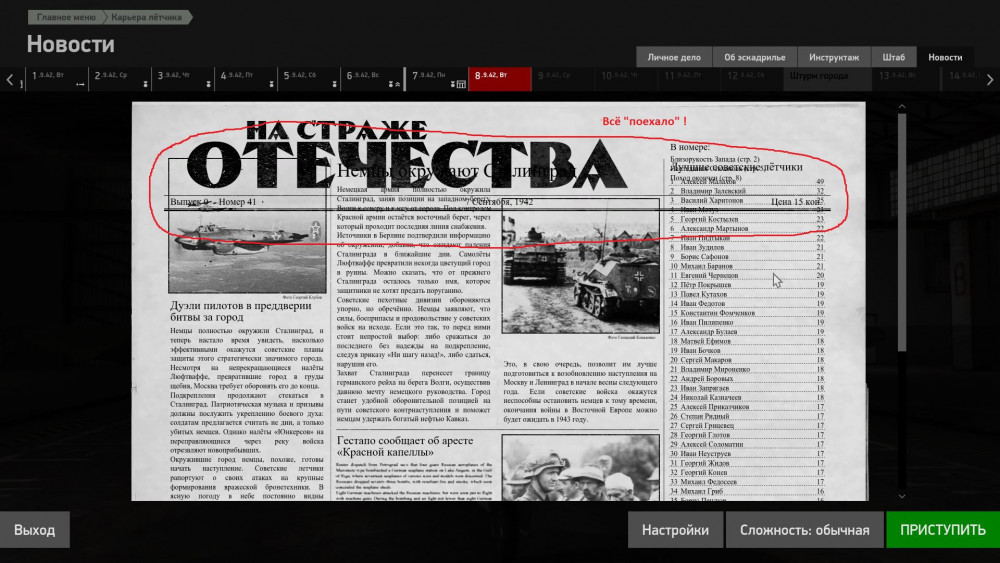The height and width of the screenshot is (563, 1000).
Task: Open the Личное дело tab
Action: click(x=673, y=57)
